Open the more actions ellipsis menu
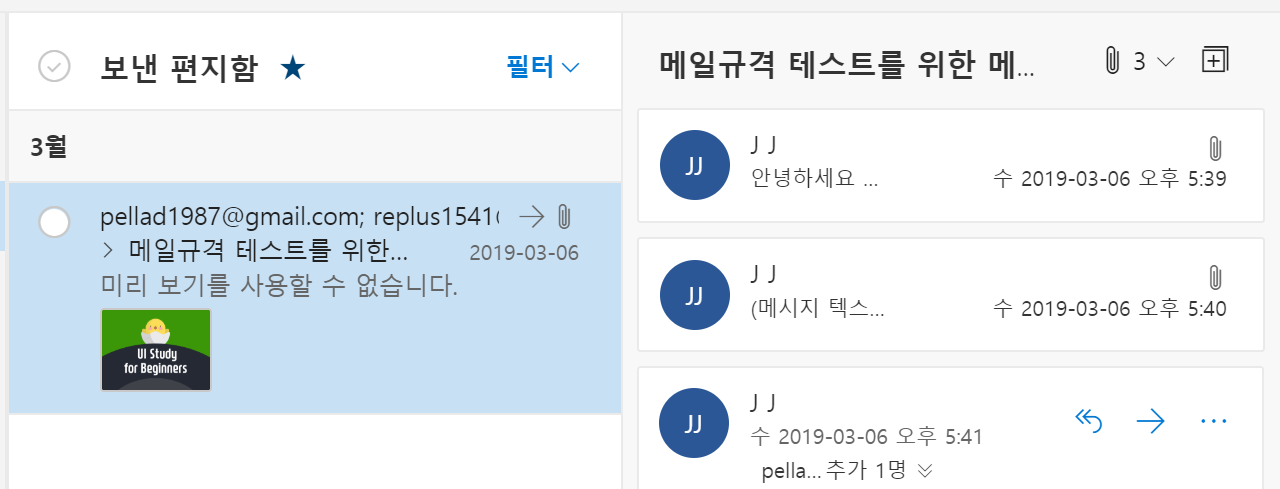The height and width of the screenshot is (489, 1280). point(1213,422)
